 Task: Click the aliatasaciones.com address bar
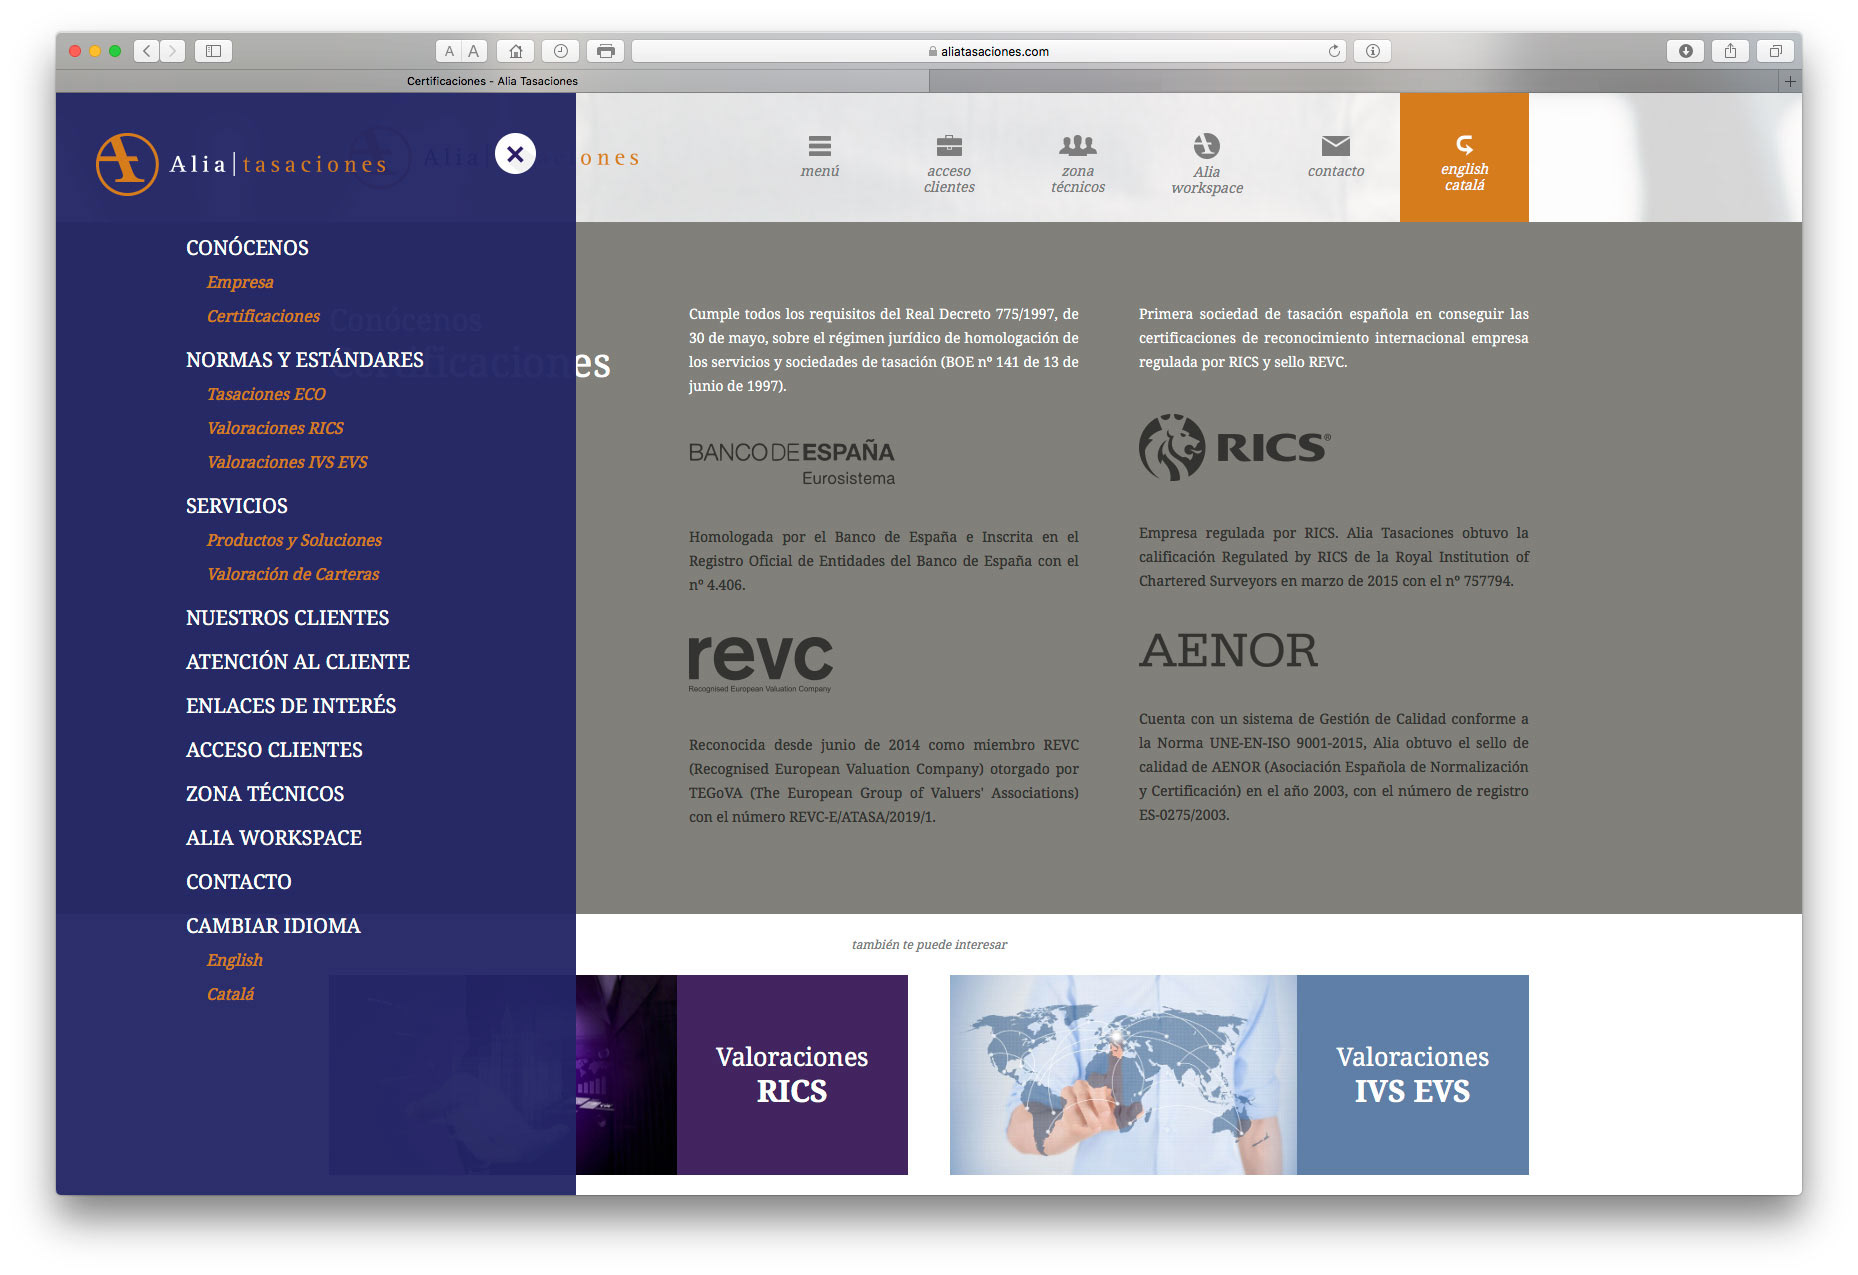pos(989,51)
